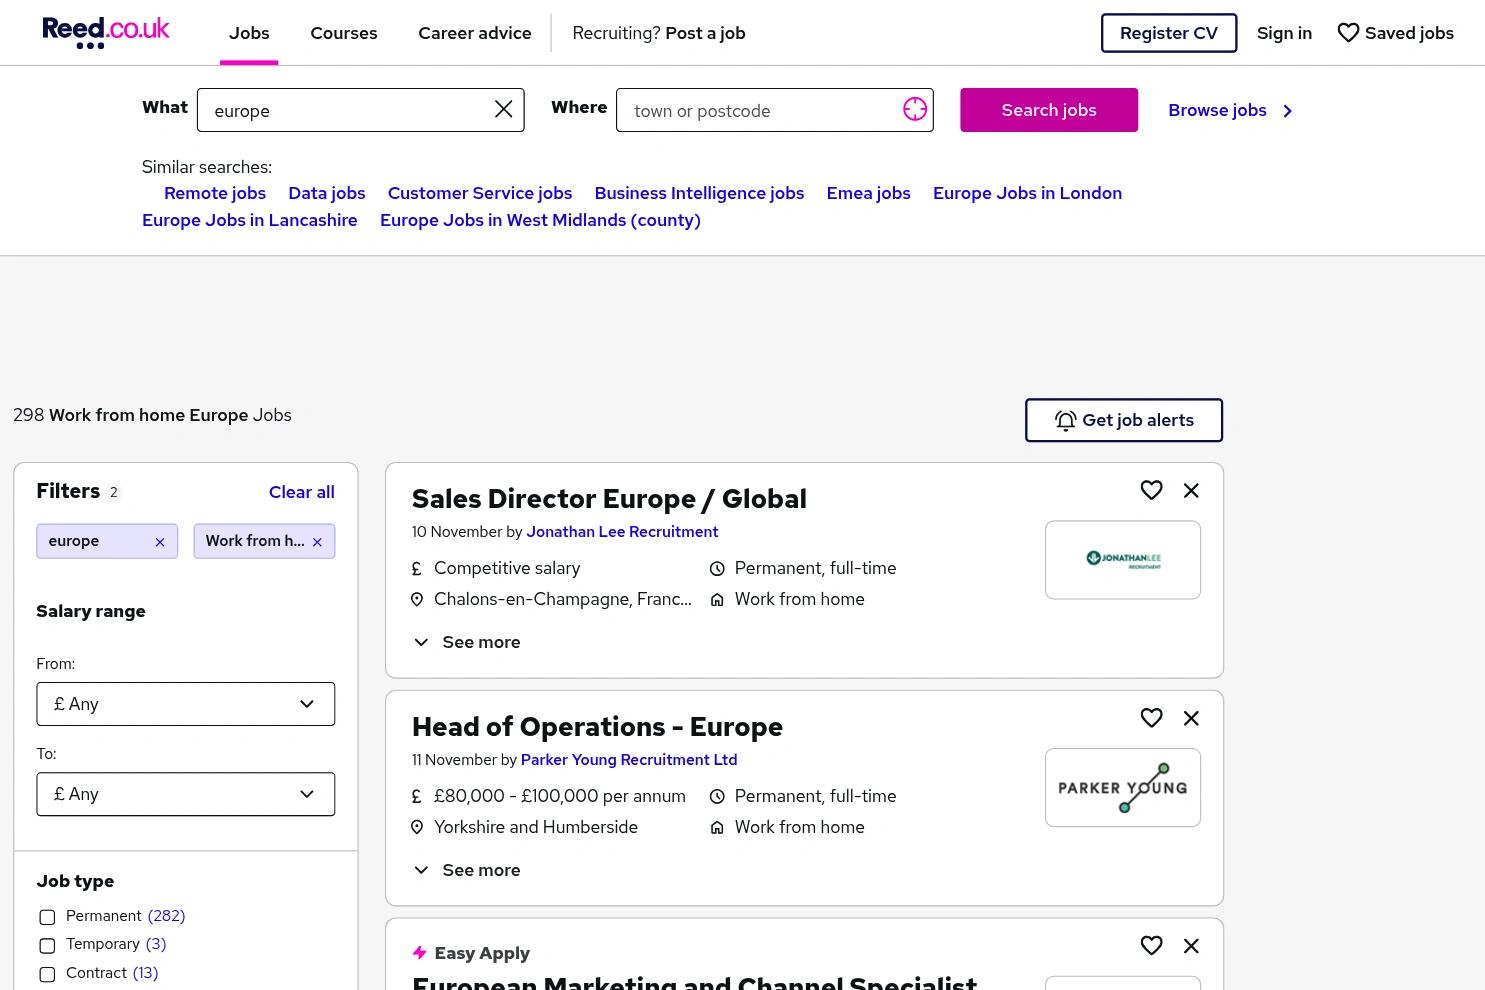
Task: Click the Sign in link
Action: 1284,33
